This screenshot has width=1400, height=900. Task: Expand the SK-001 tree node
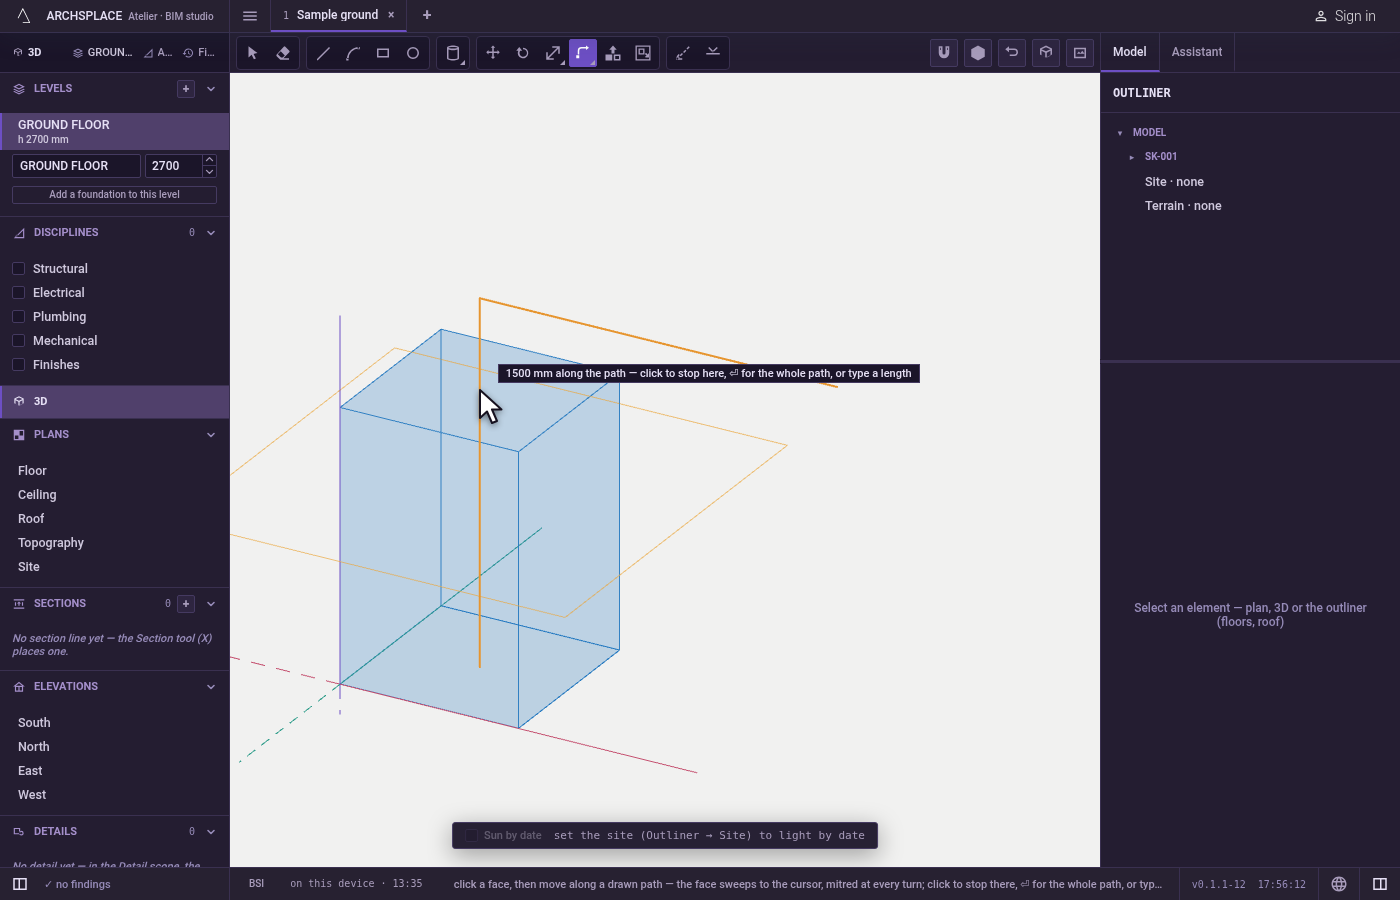1132,157
